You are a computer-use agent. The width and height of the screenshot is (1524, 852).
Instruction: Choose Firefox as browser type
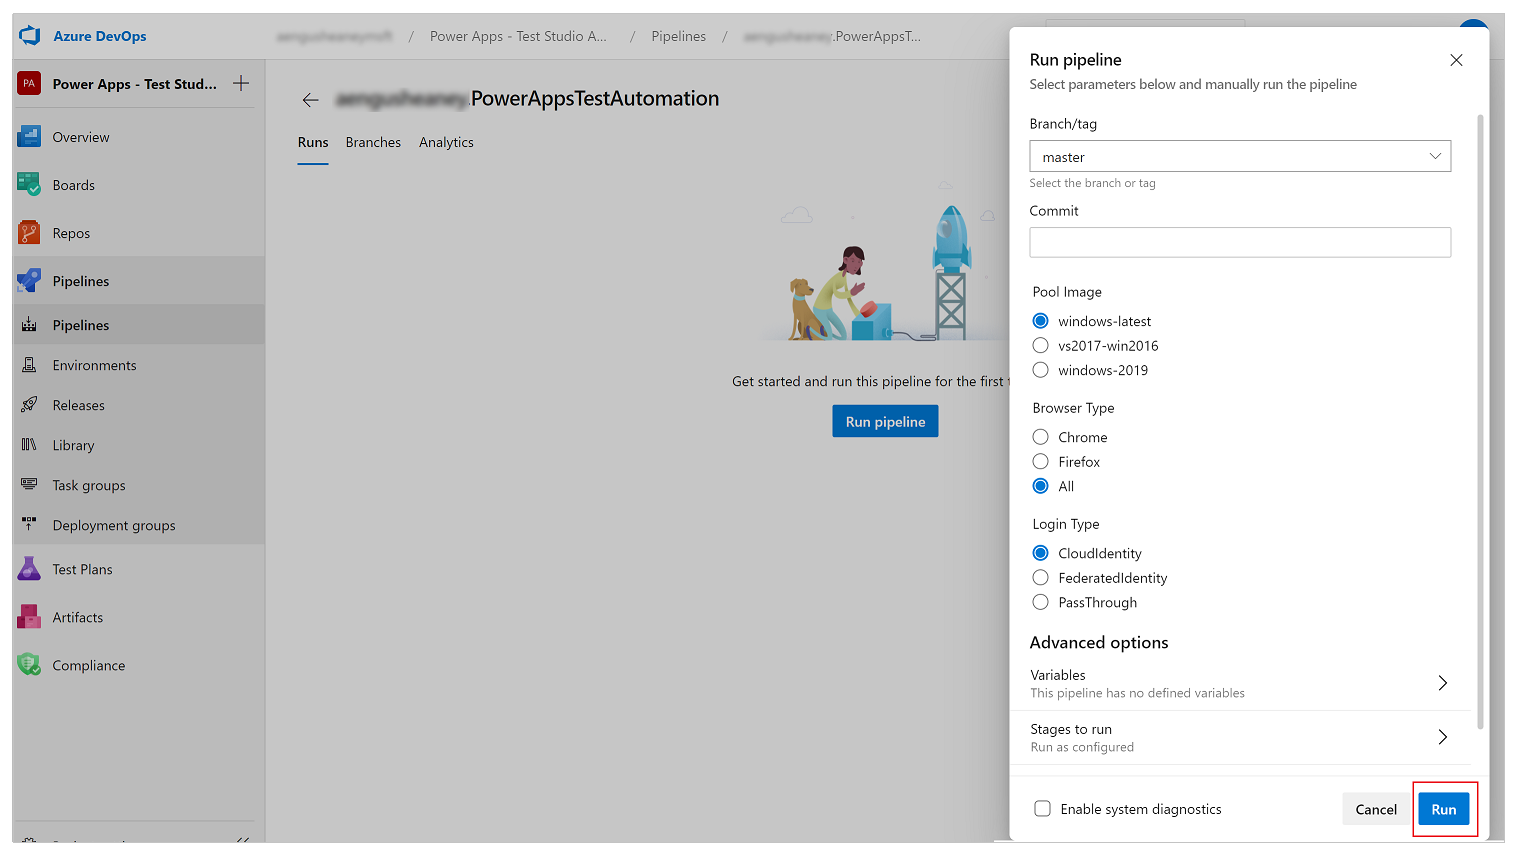click(1041, 461)
